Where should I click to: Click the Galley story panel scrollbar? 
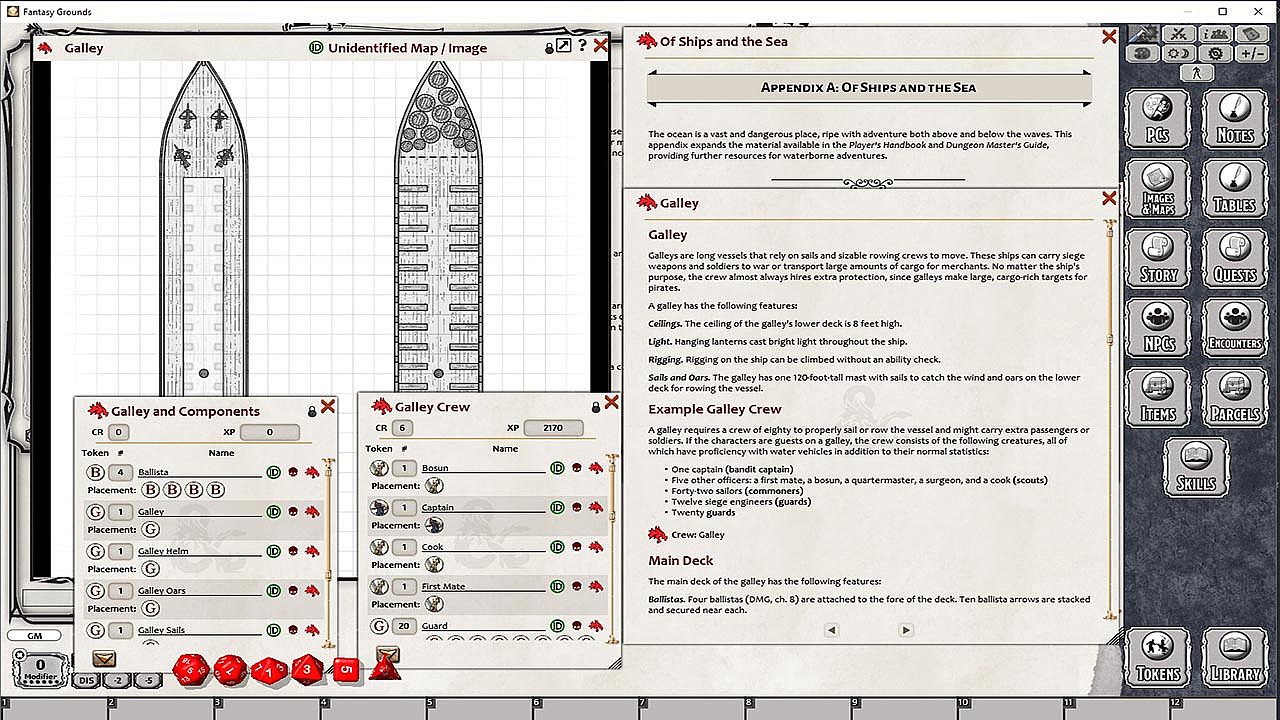[1109, 340]
